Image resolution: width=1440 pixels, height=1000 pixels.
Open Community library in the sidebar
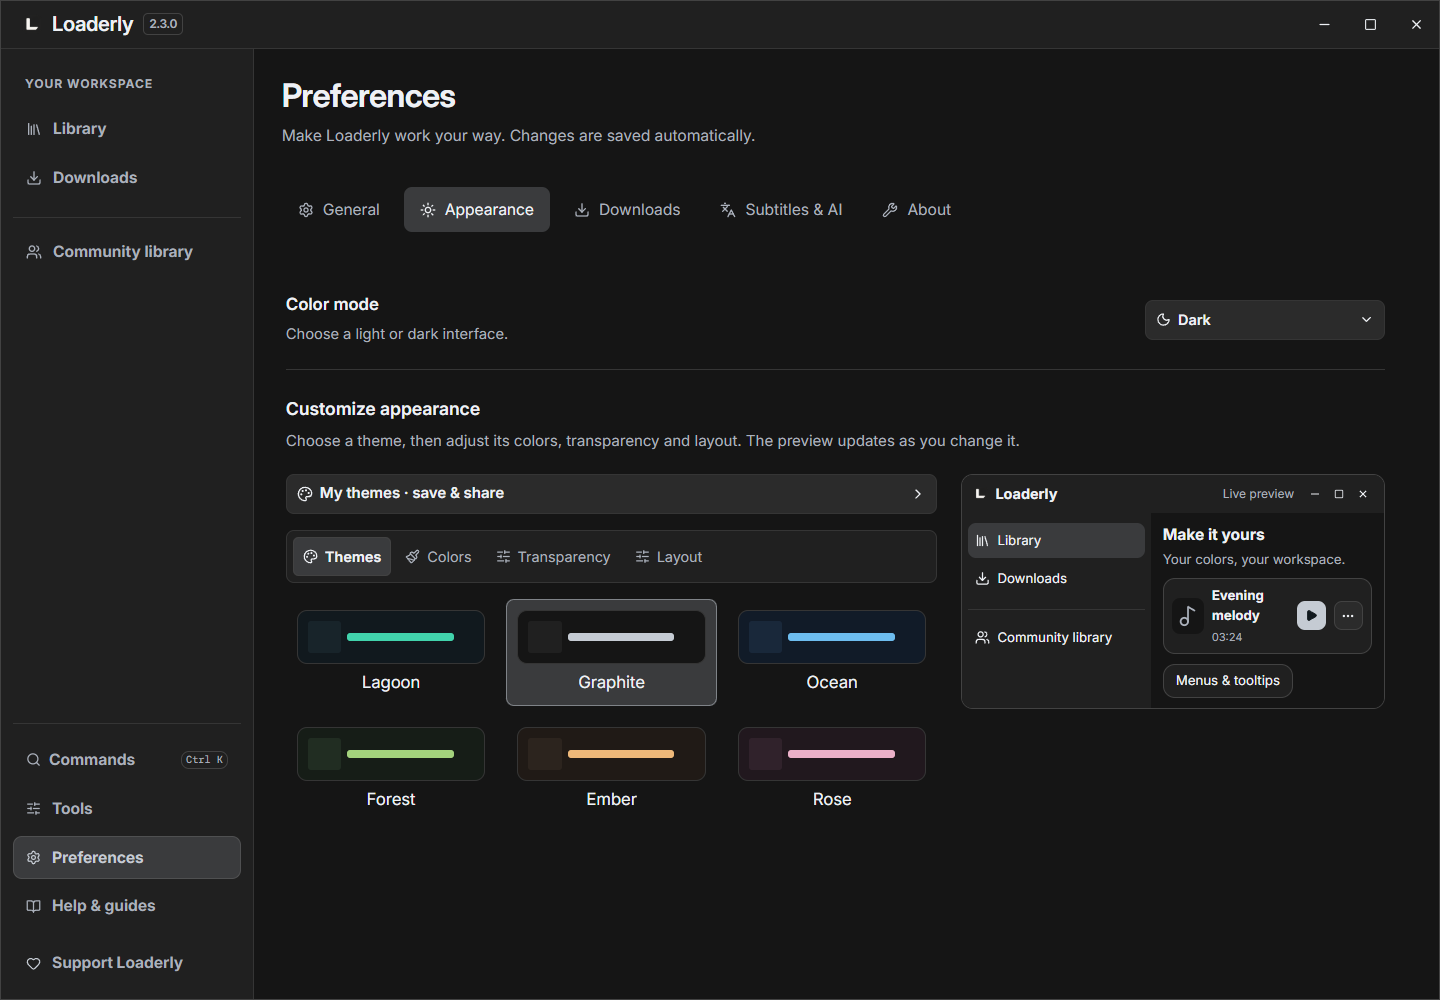click(127, 252)
